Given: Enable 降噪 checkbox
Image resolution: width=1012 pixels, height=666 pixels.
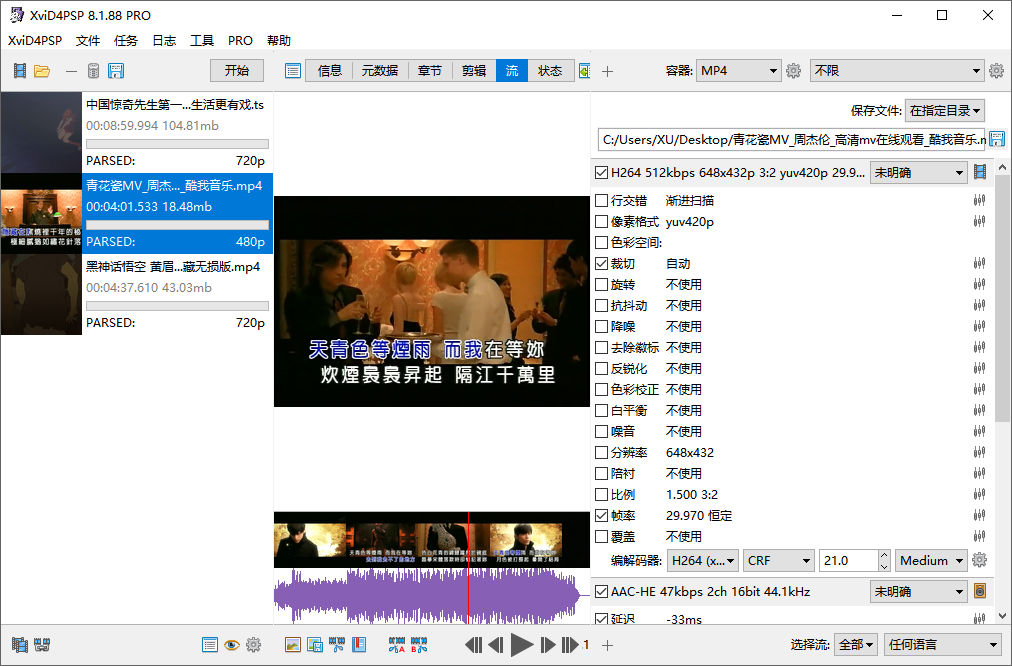Looking at the screenshot, I should (x=601, y=326).
